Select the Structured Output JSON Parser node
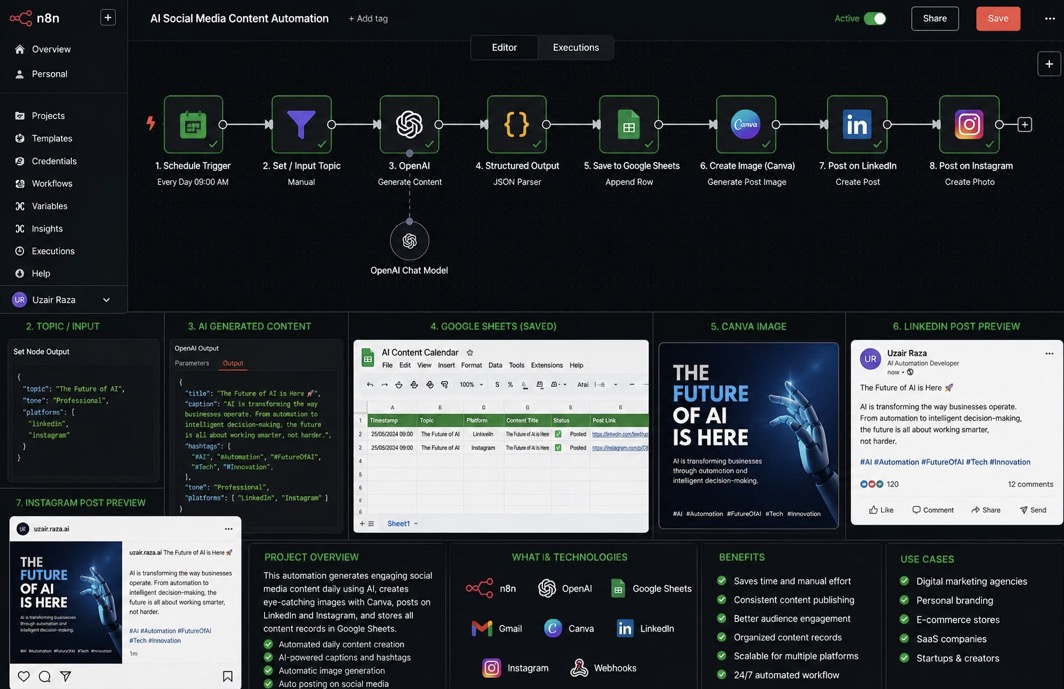This screenshot has width=1064, height=689. (516, 124)
